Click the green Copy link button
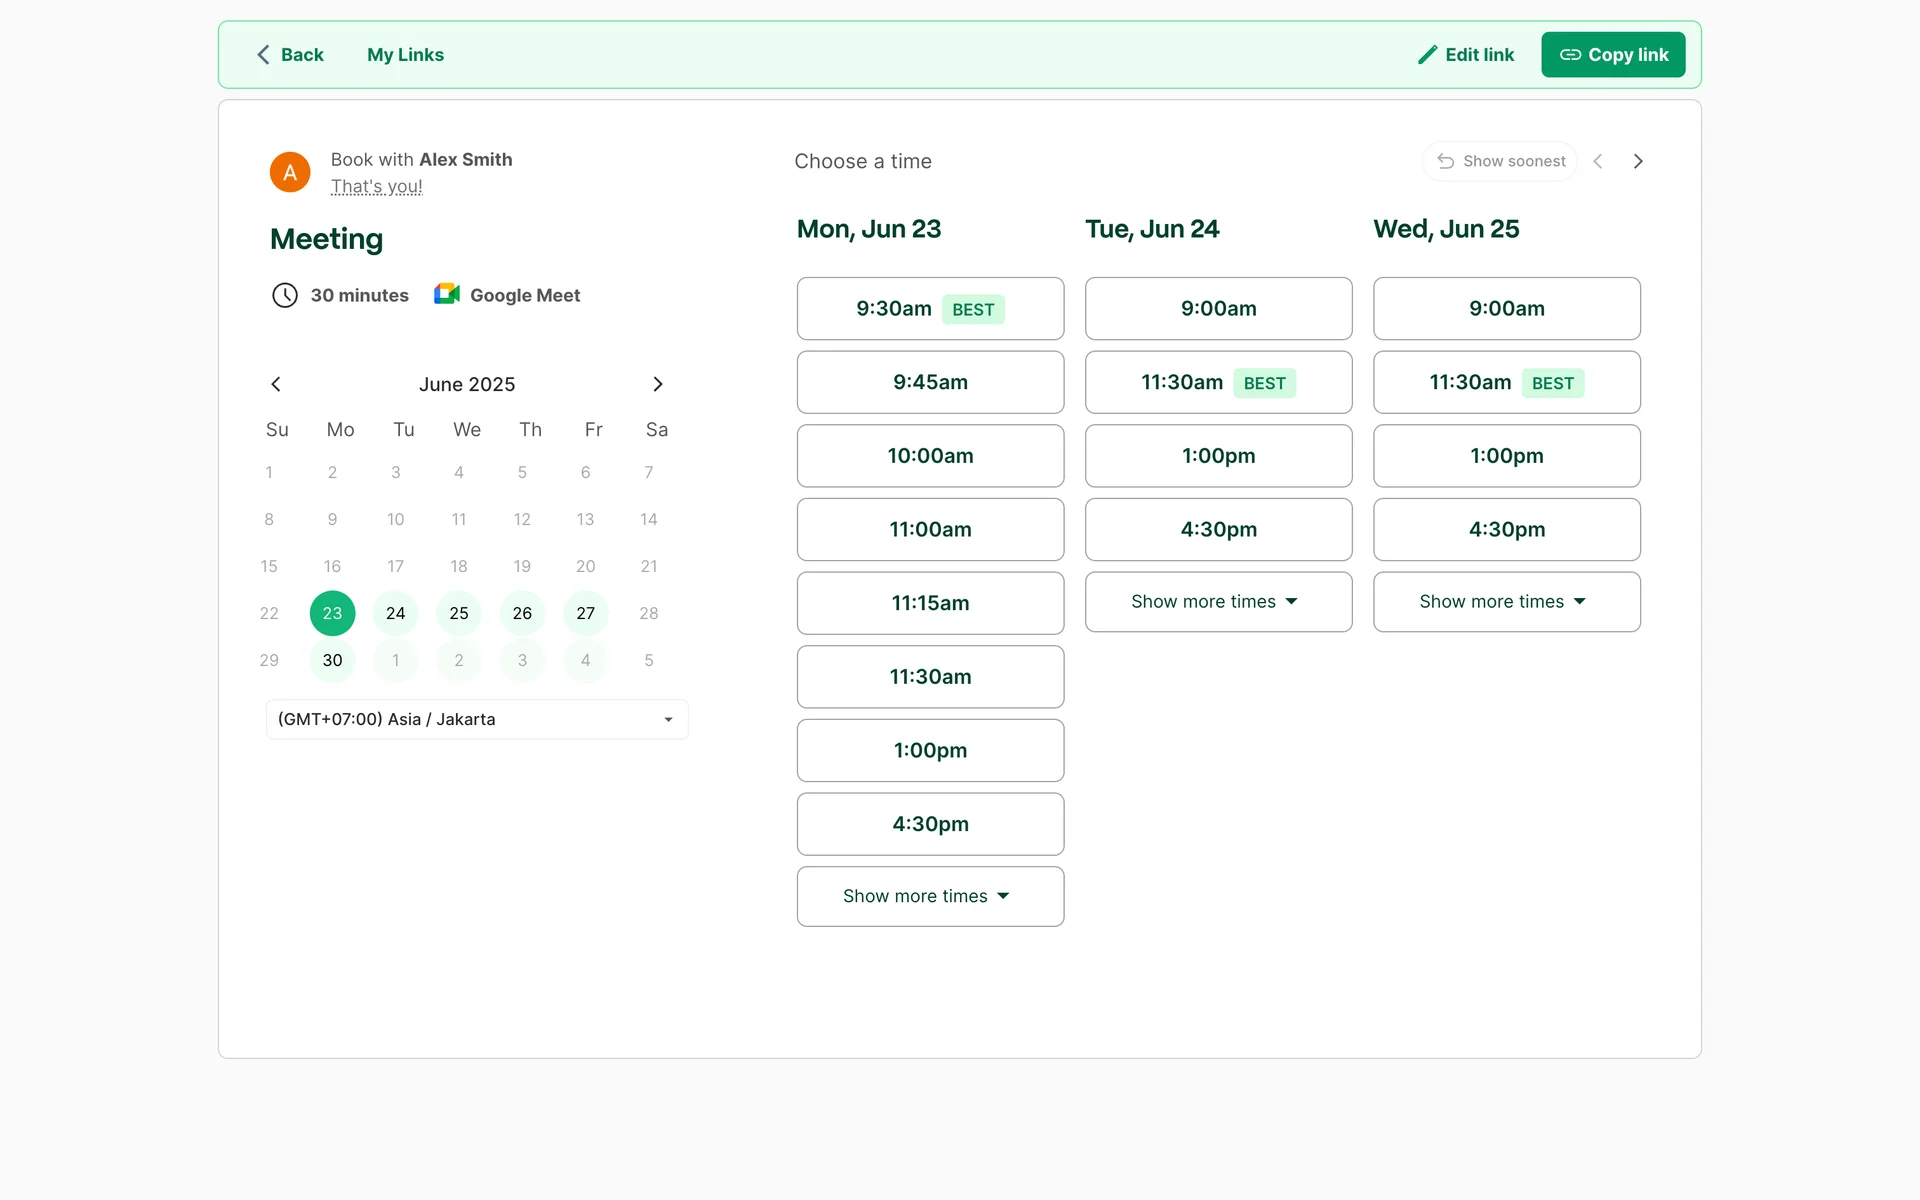 coord(1612,55)
